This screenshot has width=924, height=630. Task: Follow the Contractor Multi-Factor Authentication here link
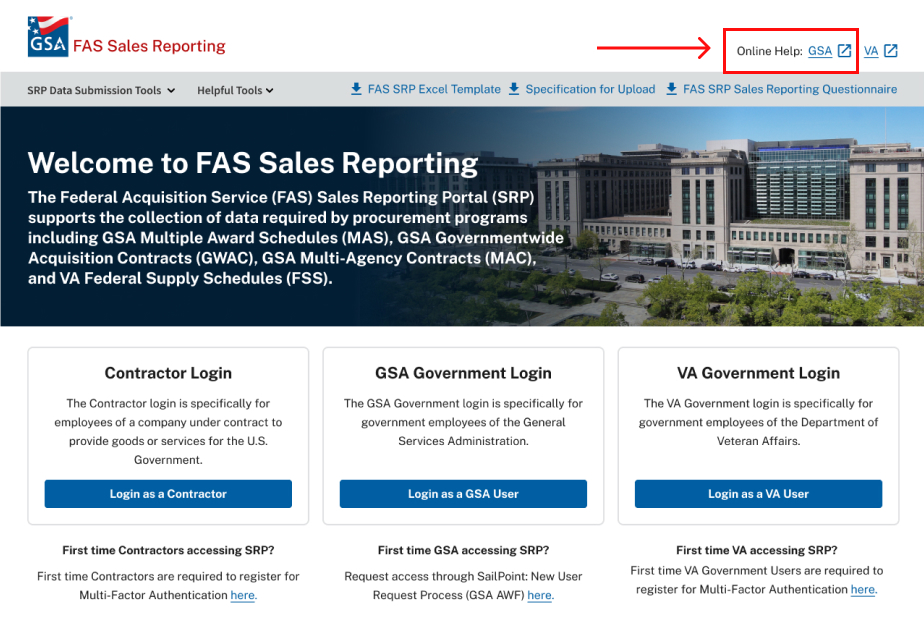pos(243,595)
